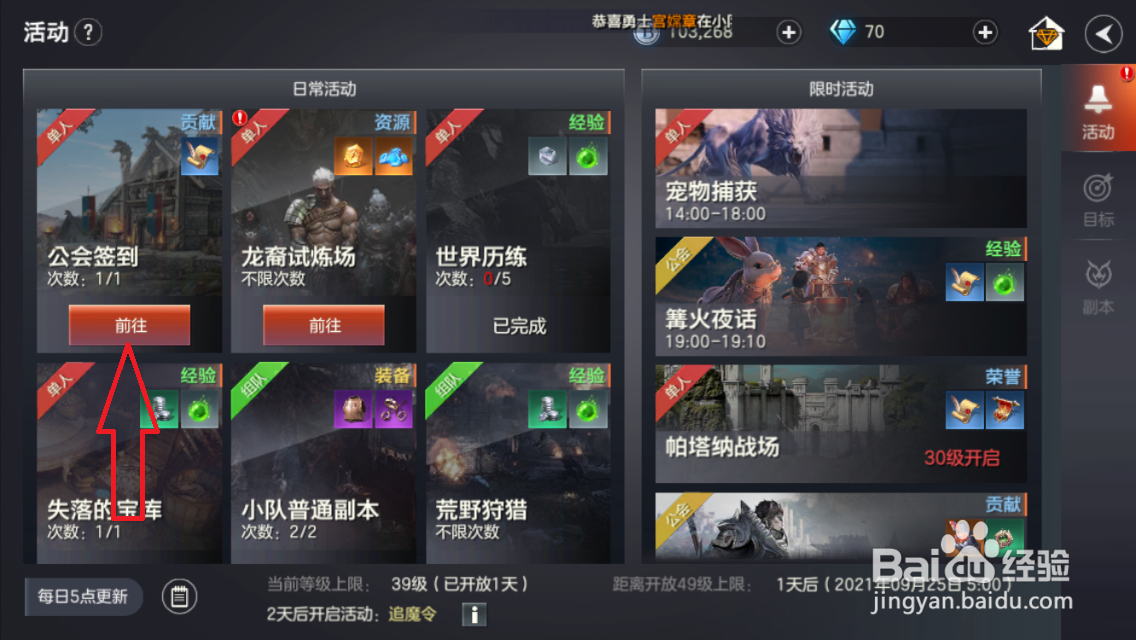Click the 追魔令 link text
Screen dimensions: 1136x640
(412, 614)
